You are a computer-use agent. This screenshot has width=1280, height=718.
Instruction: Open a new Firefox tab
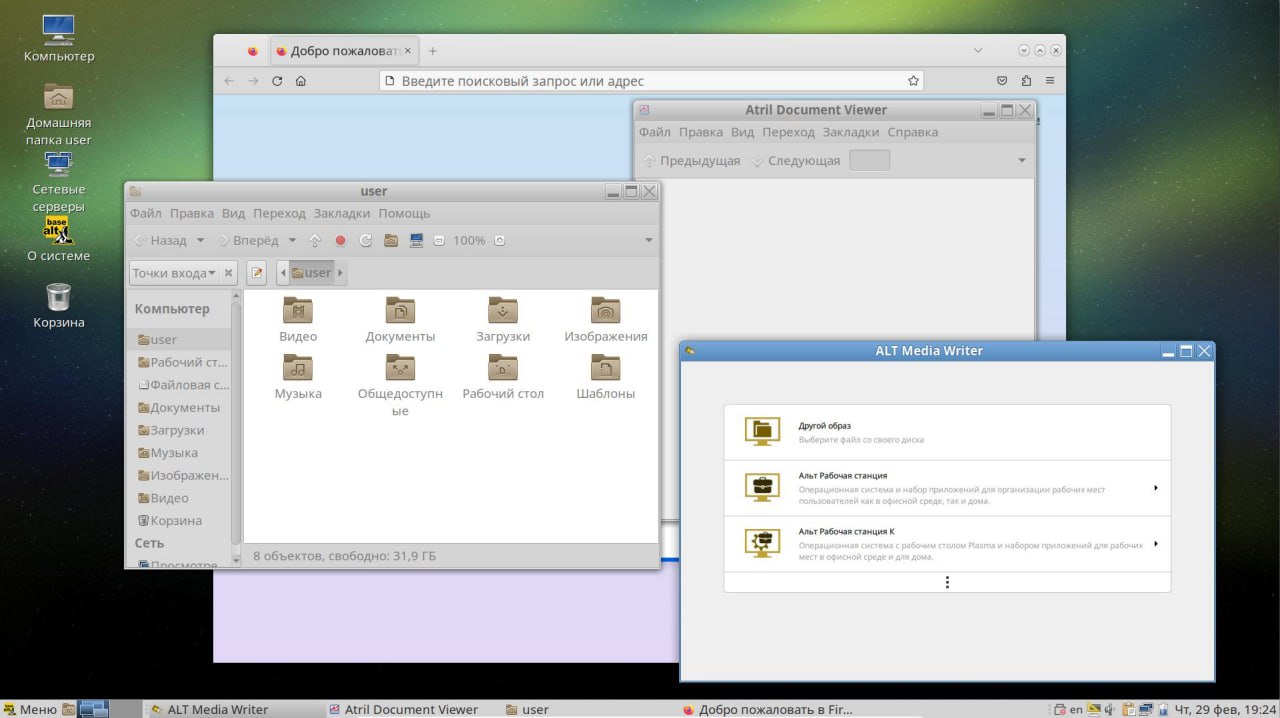pos(433,51)
